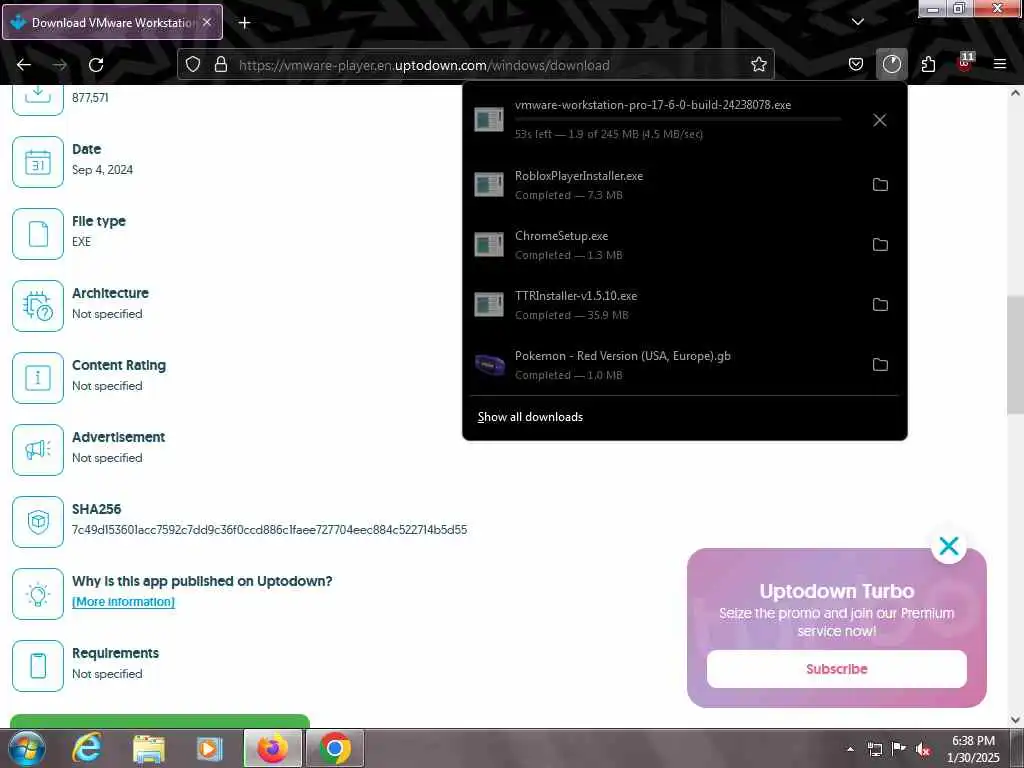This screenshot has width=1024, height=768.
Task: Click the vmware download progress bar
Action: (x=678, y=119)
